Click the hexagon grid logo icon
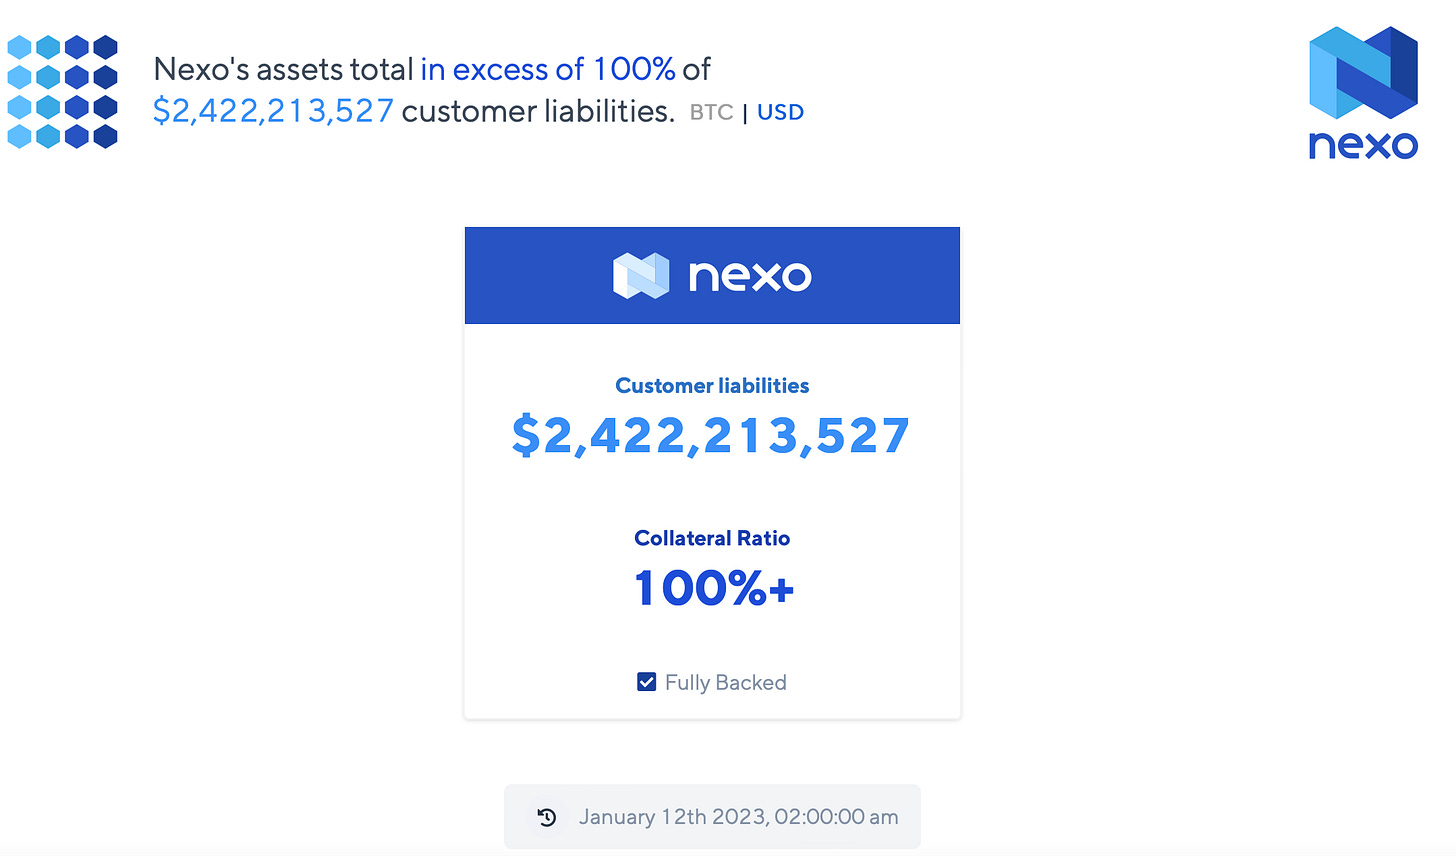This screenshot has height=856, width=1456. [62, 91]
